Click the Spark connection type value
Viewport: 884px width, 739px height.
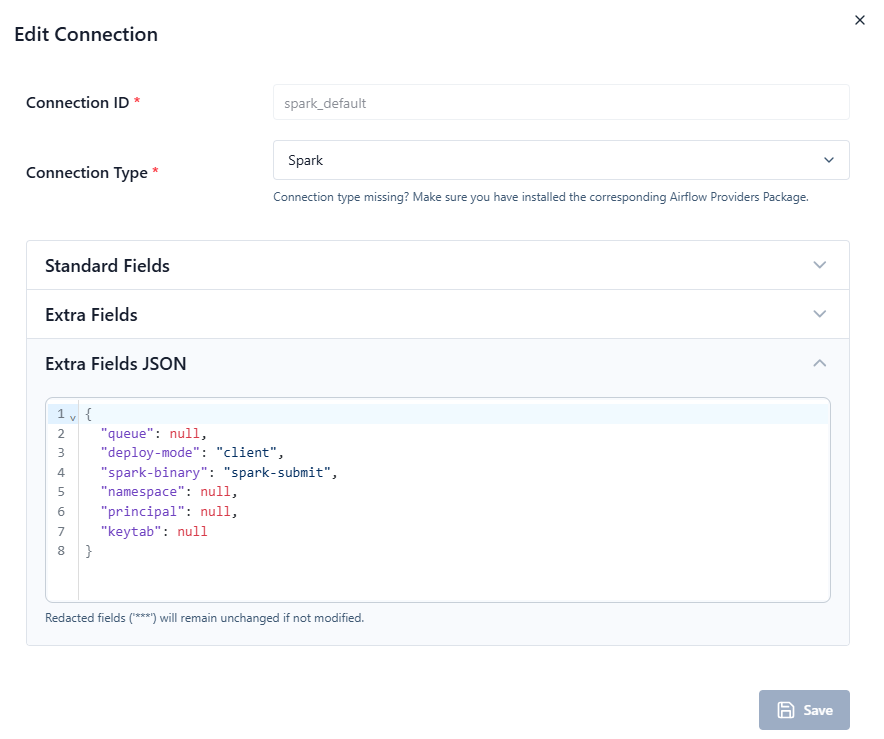click(x=306, y=160)
